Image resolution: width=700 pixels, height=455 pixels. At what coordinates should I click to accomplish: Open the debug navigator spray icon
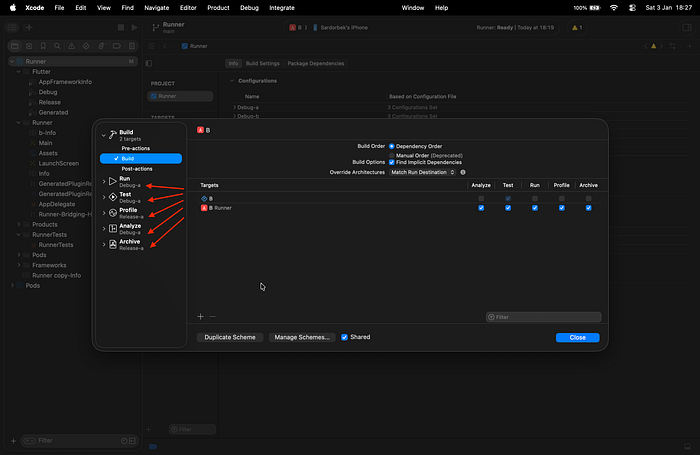[101, 46]
